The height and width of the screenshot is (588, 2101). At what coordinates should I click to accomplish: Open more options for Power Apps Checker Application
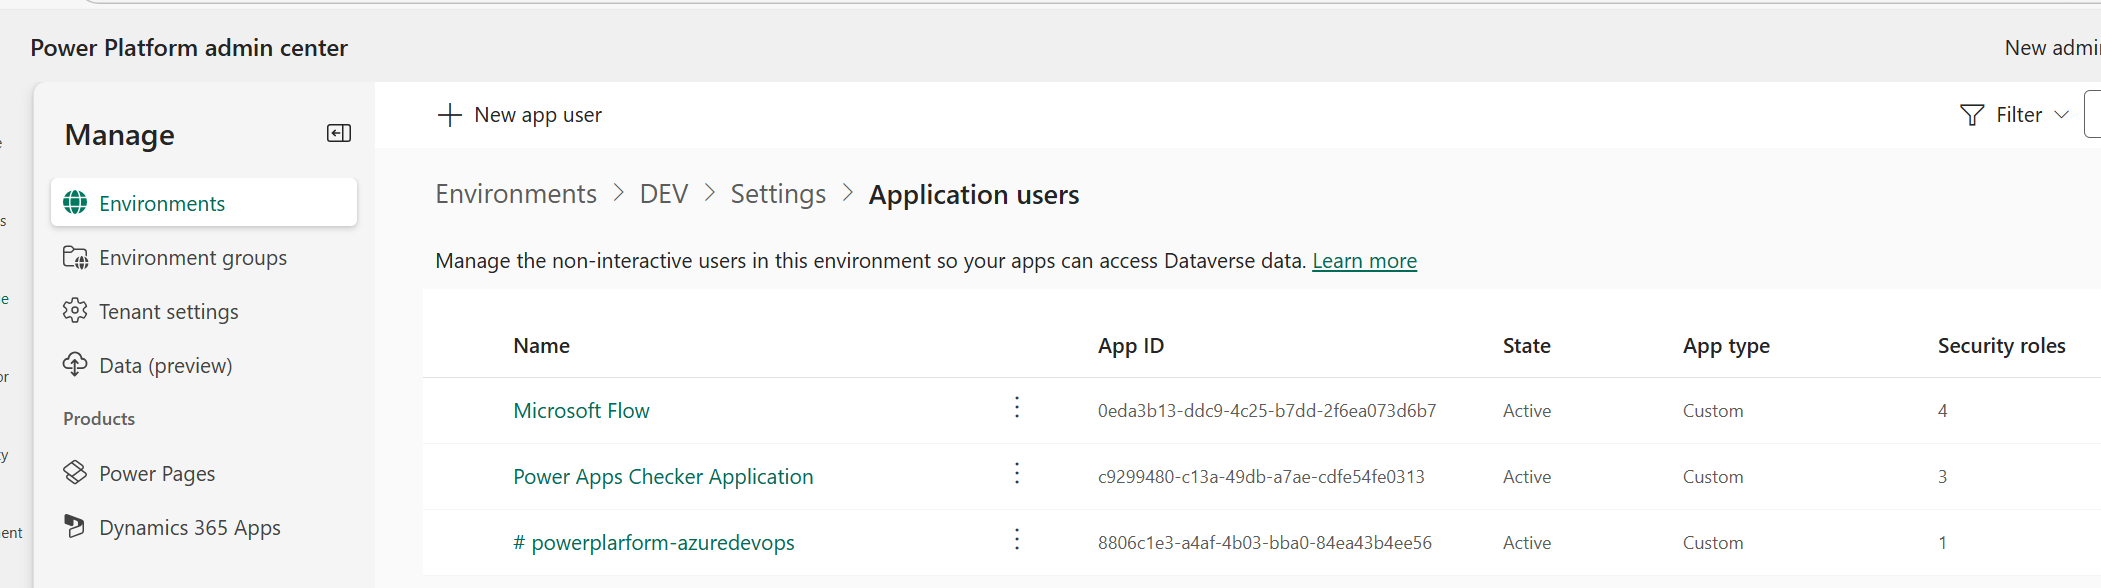tap(1017, 473)
